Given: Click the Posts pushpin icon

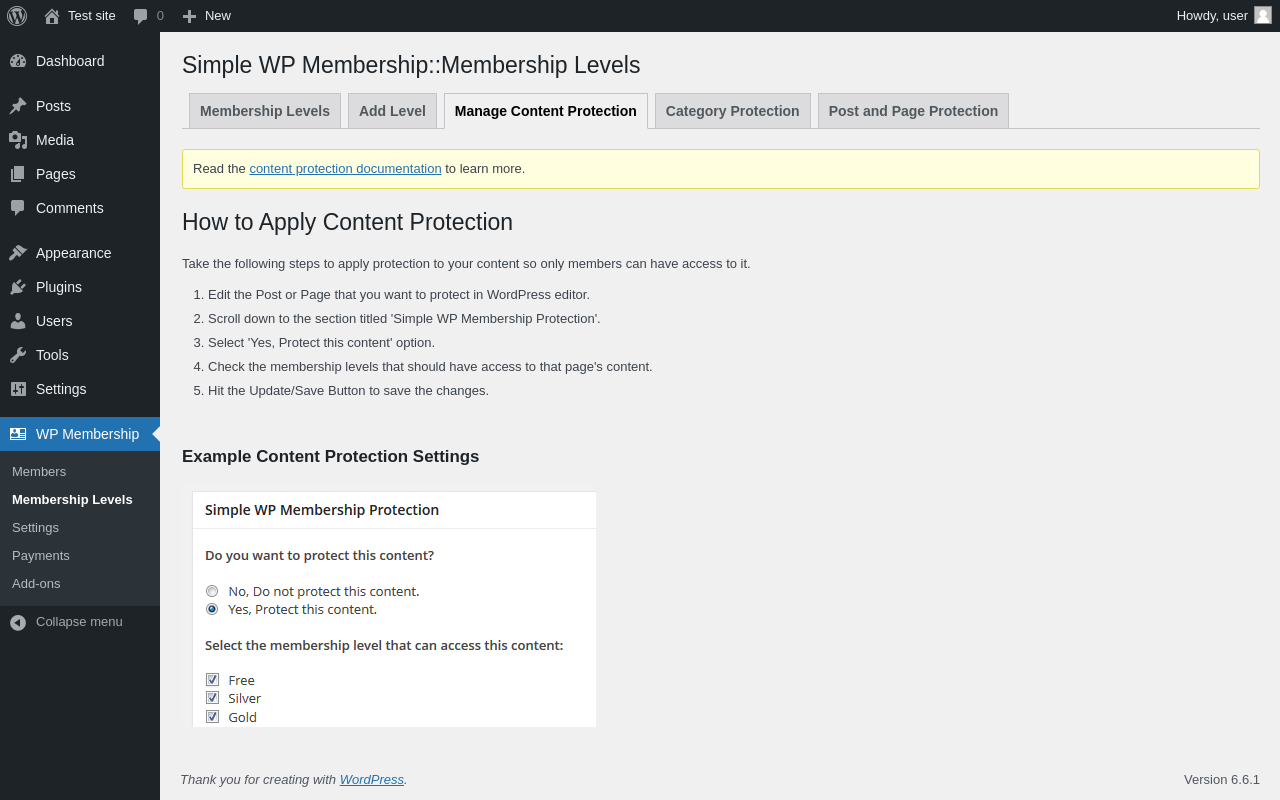Looking at the screenshot, I should 18,106.
